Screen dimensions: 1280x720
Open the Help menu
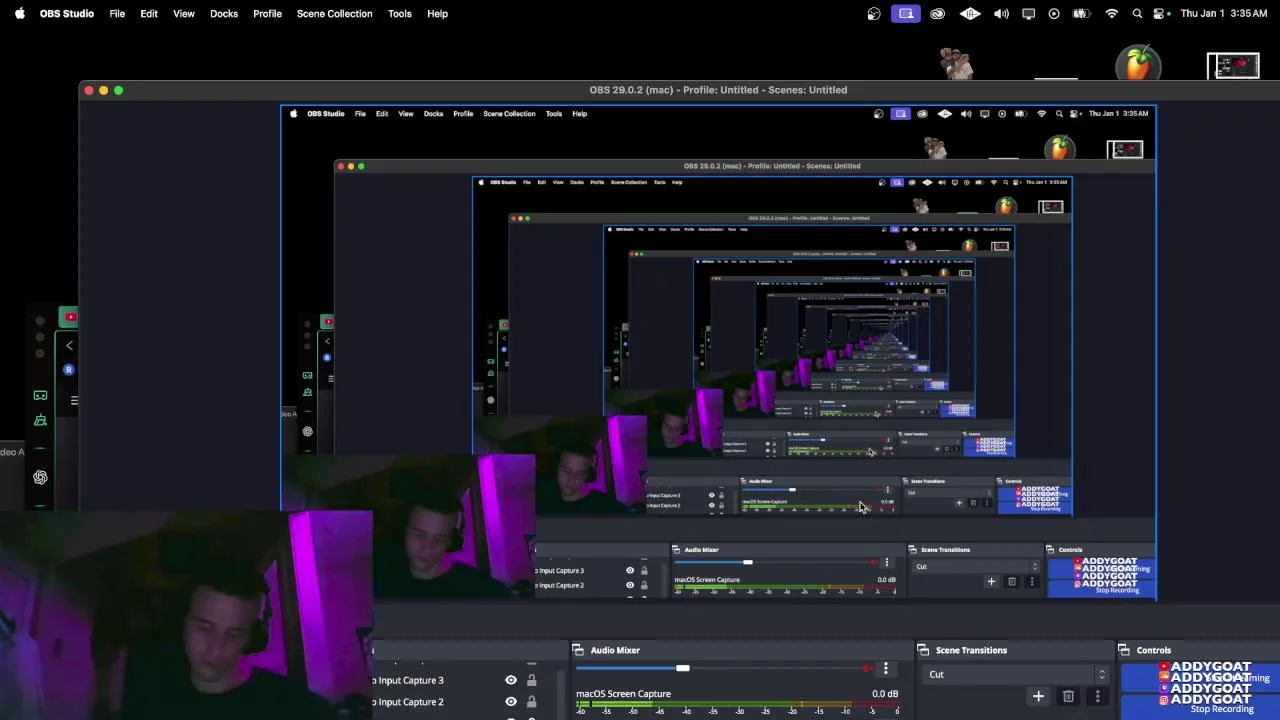437,14
